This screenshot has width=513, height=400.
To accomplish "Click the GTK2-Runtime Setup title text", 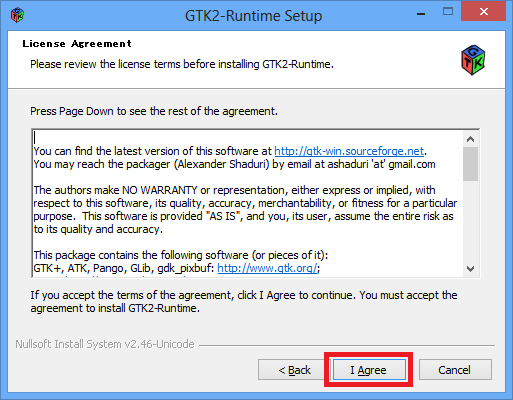I will coord(254,16).
